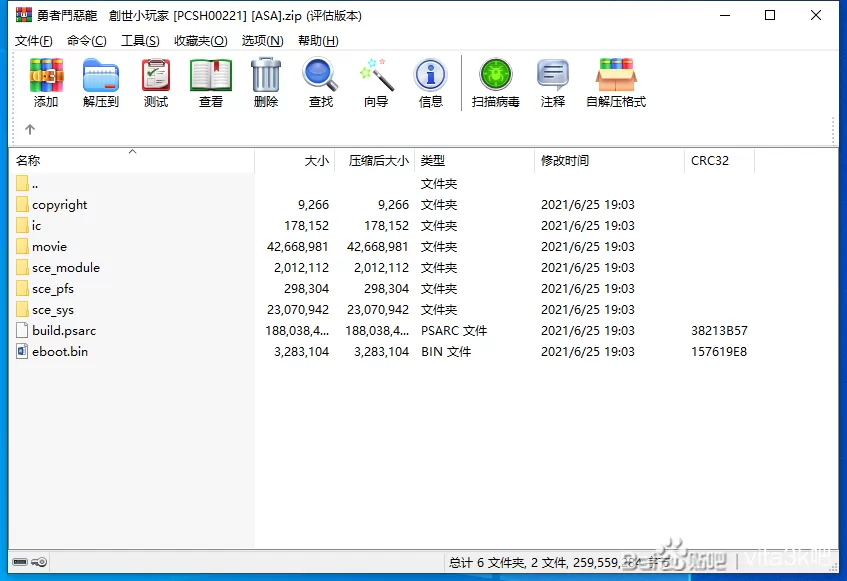The width and height of the screenshot is (847, 581).
Task: Select the build.psarc file icon
Action: pos(22,330)
